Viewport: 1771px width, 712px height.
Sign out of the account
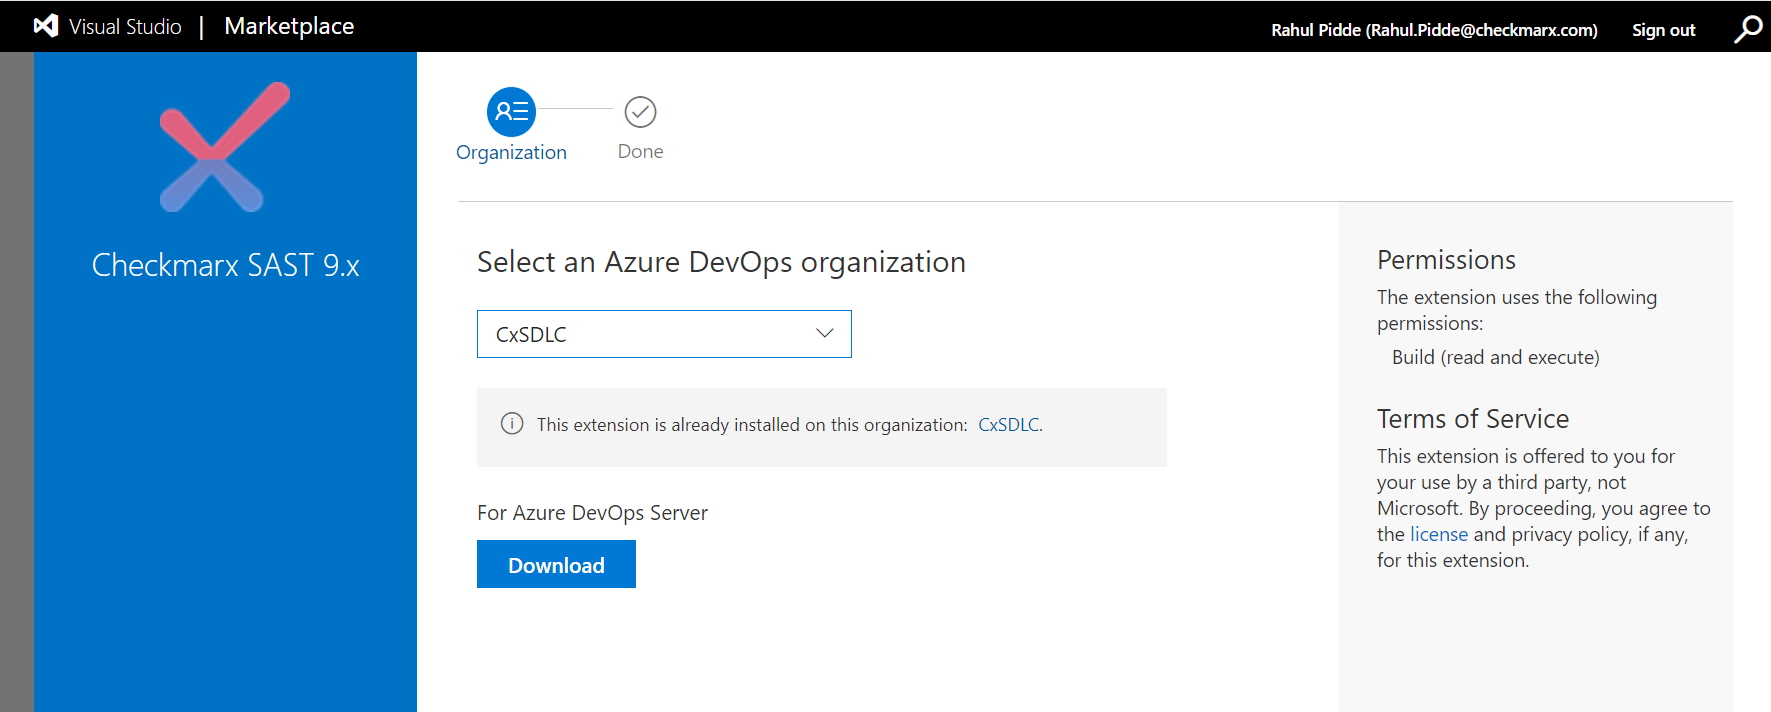(1664, 30)
